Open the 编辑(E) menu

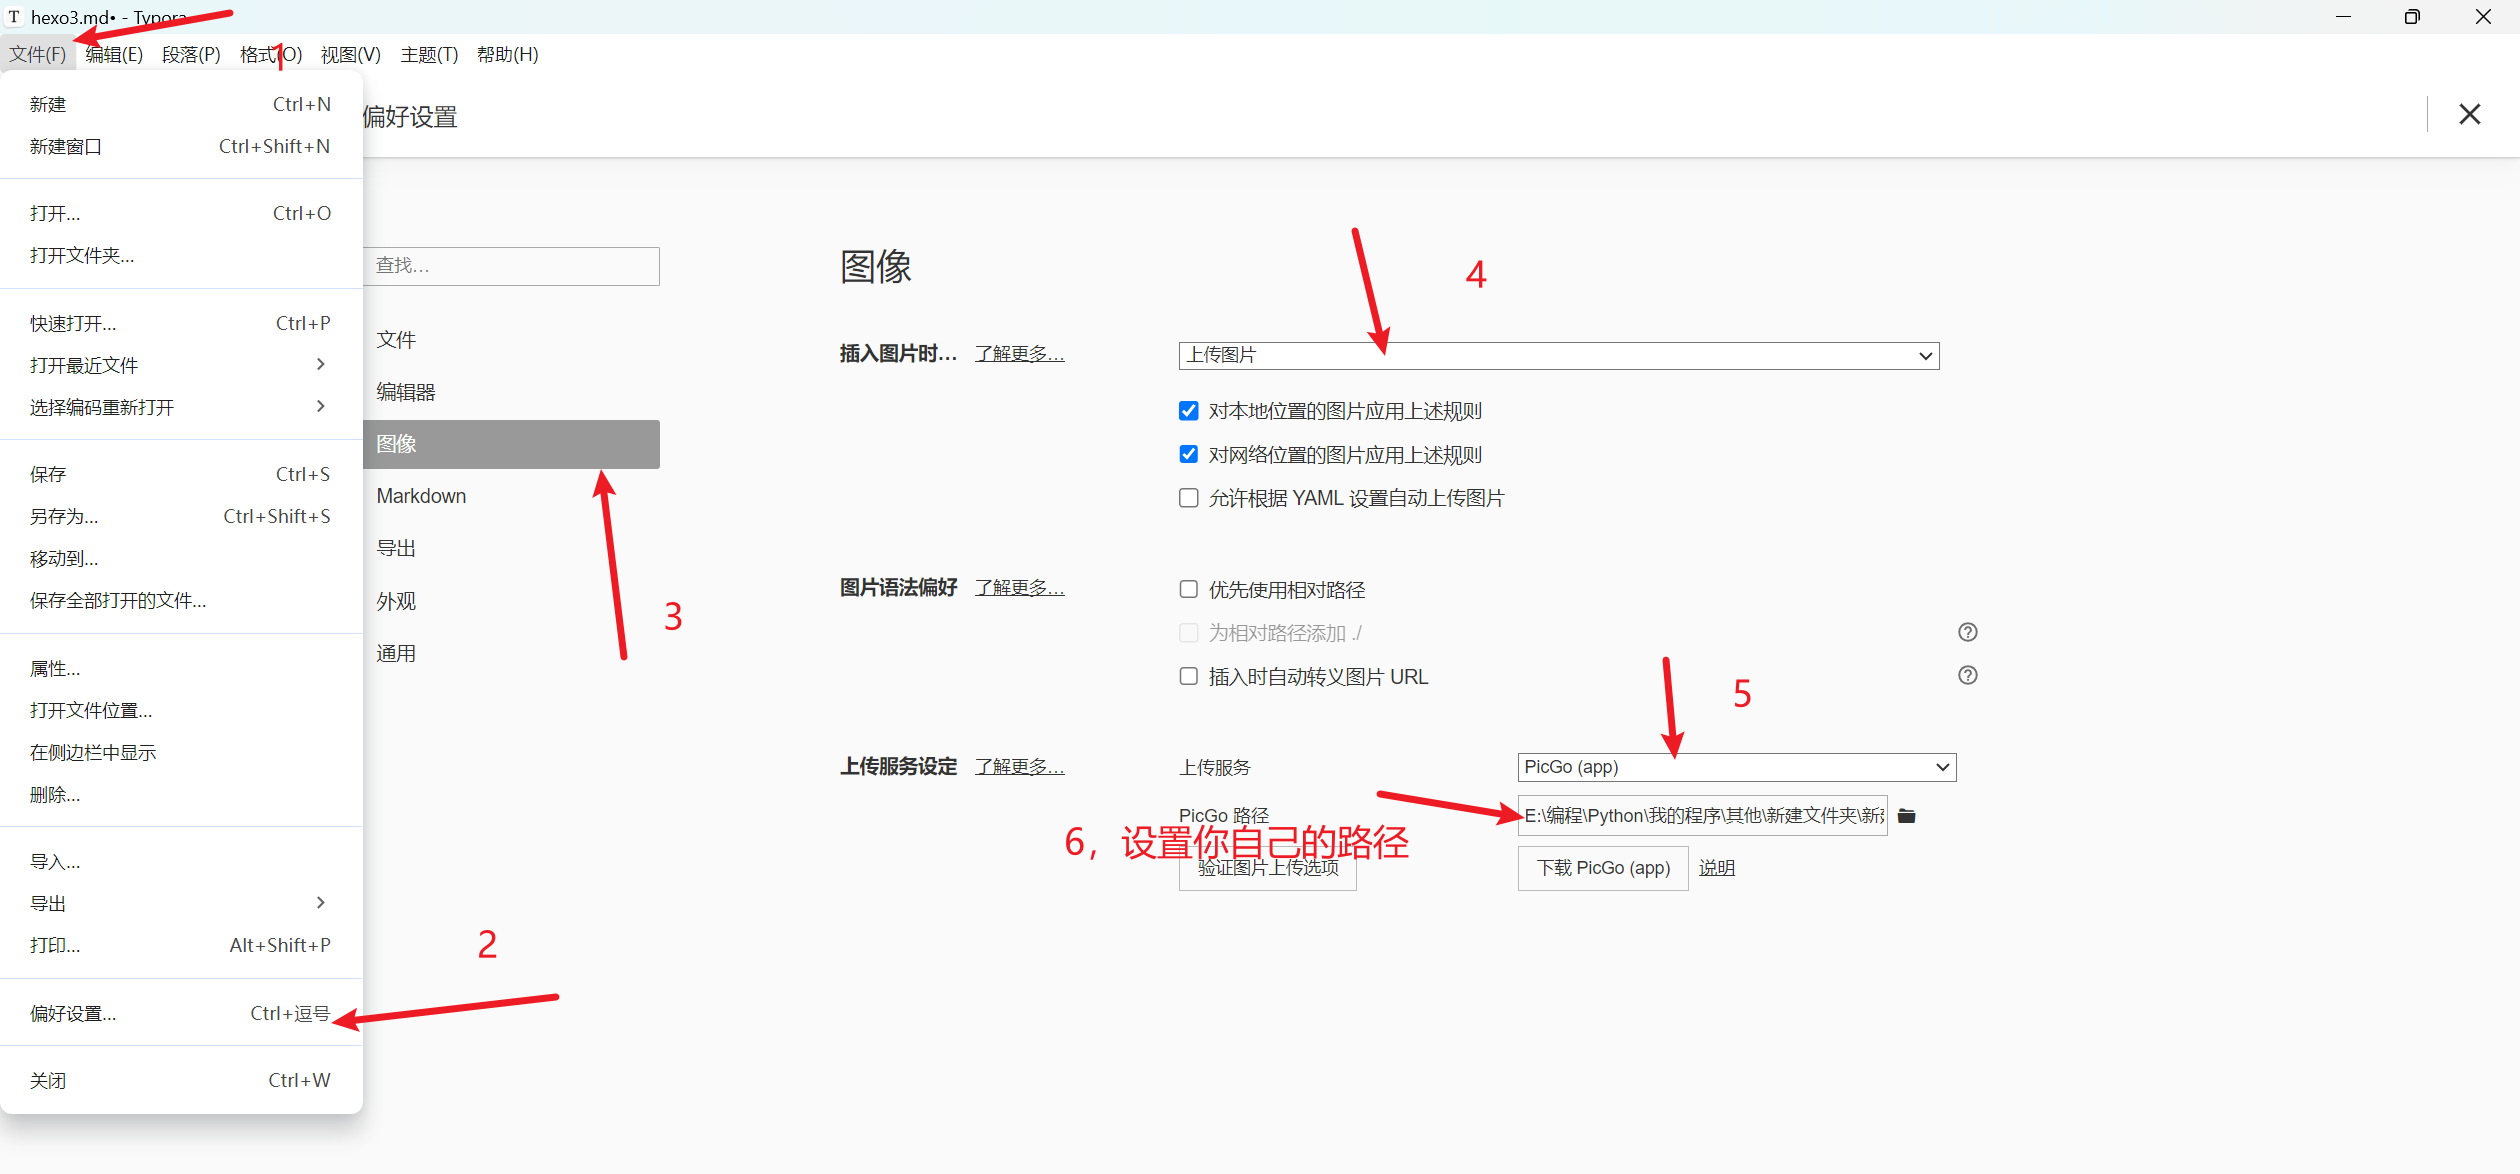point(114,55)
